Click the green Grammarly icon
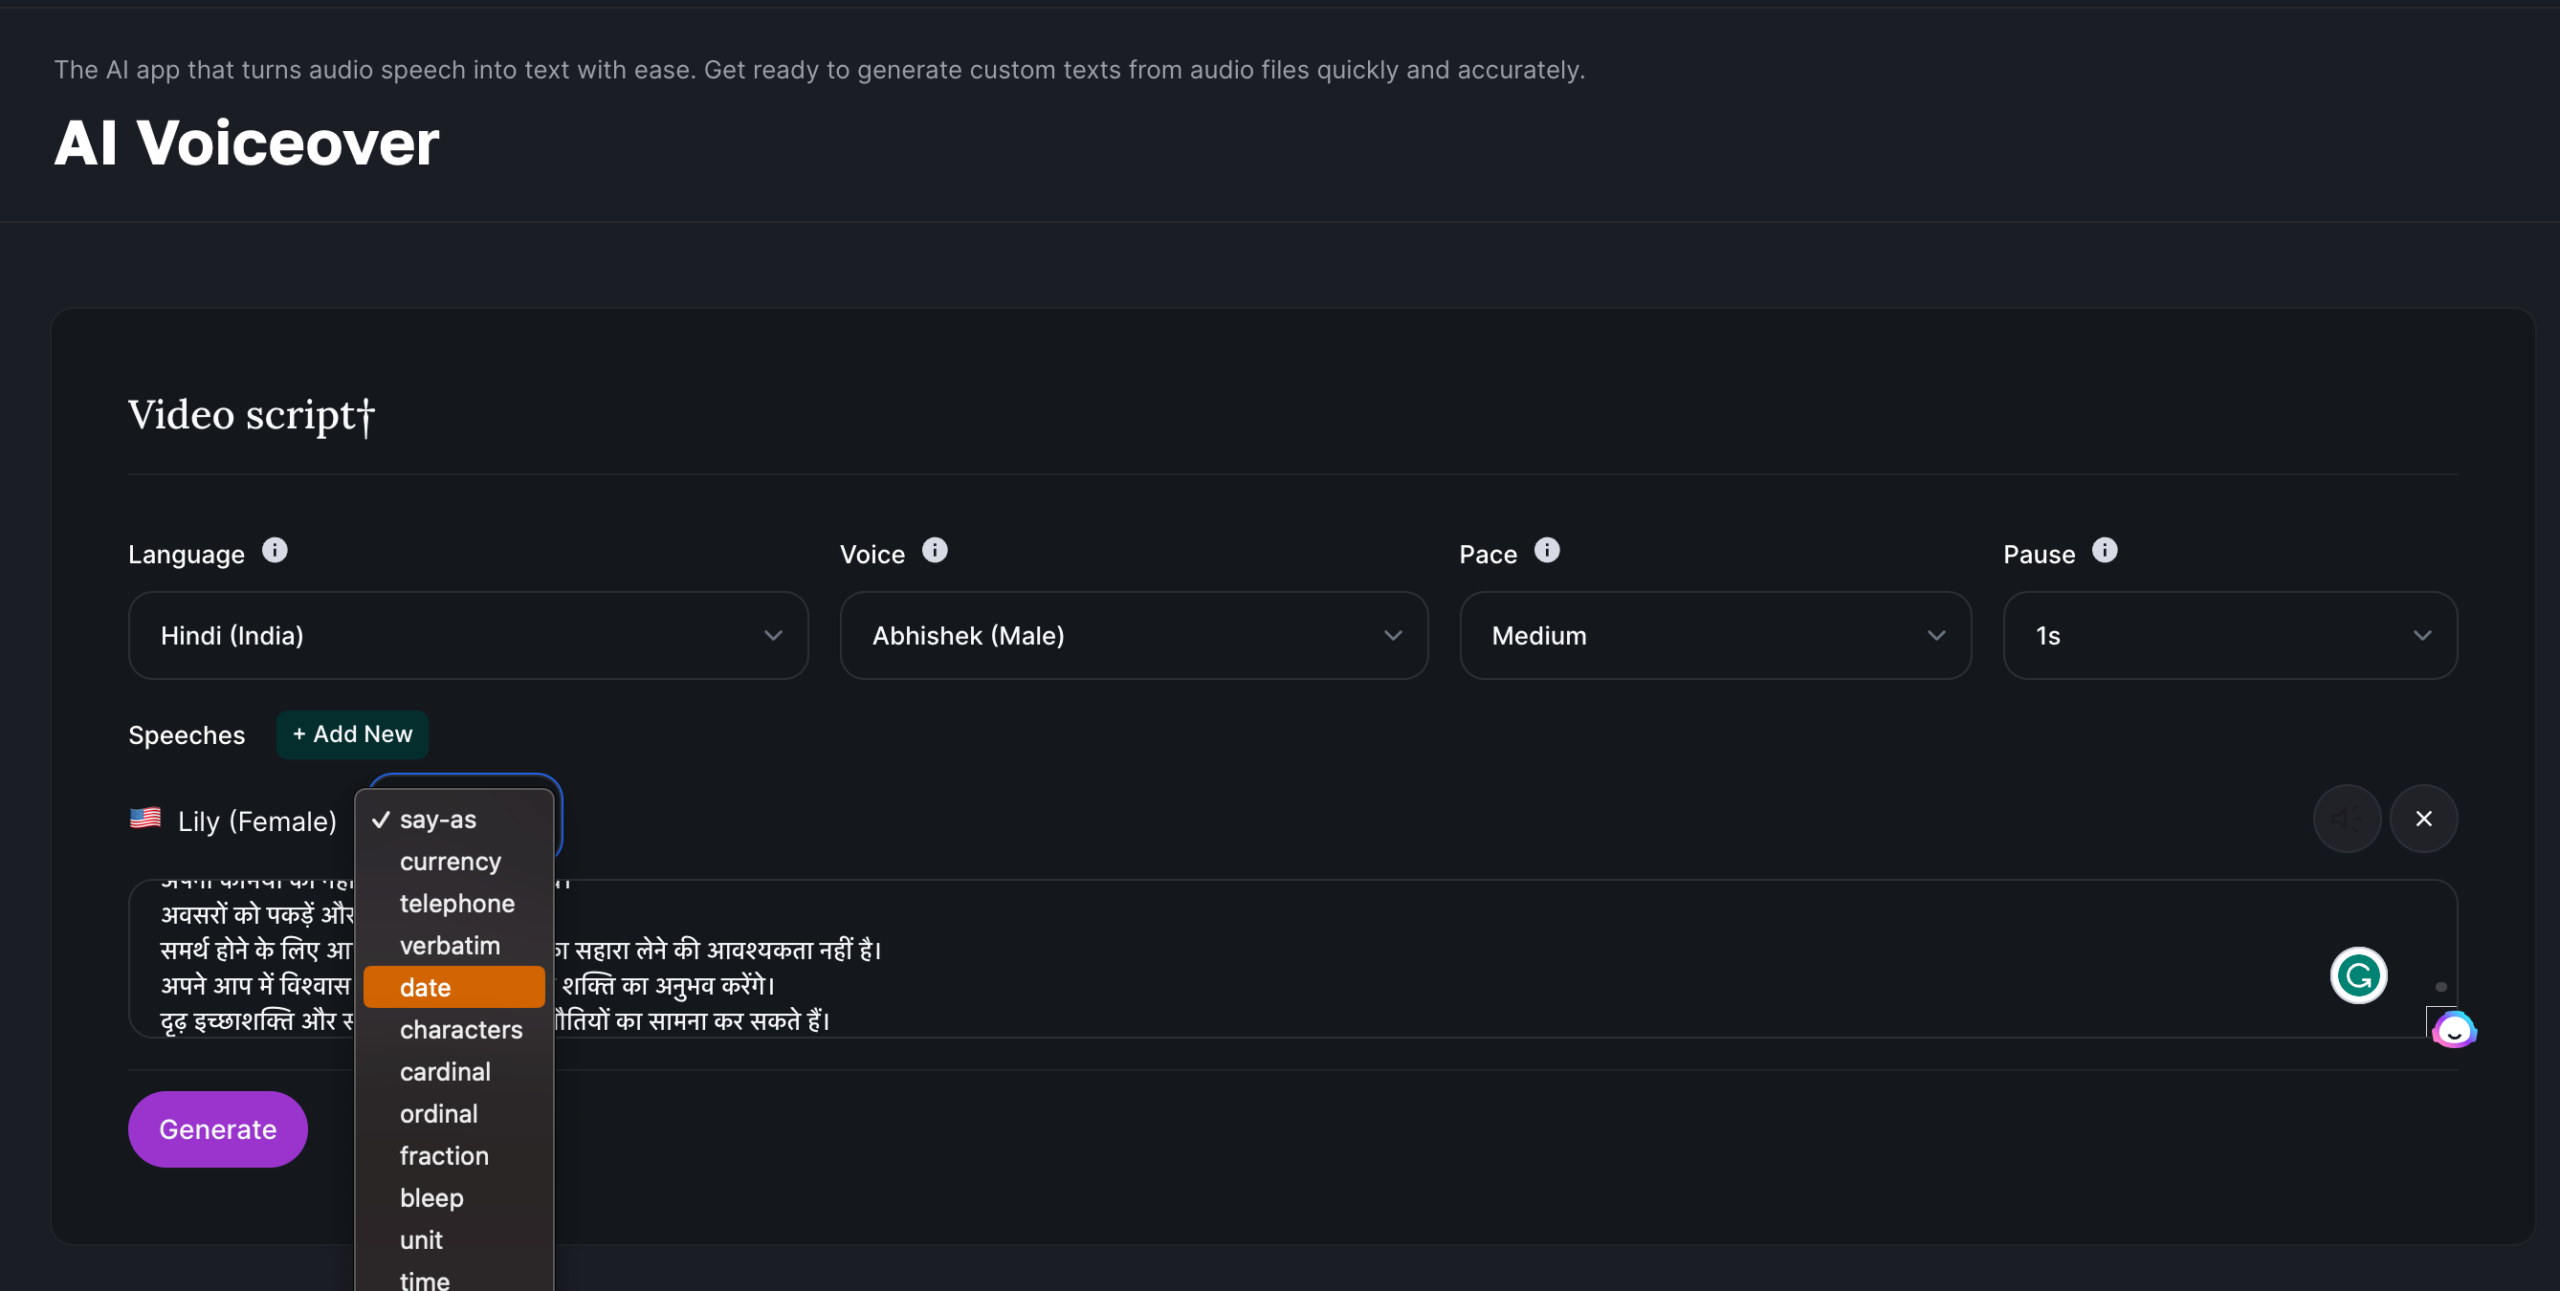This screenshot has height=1291, width=2560. 2358,975
